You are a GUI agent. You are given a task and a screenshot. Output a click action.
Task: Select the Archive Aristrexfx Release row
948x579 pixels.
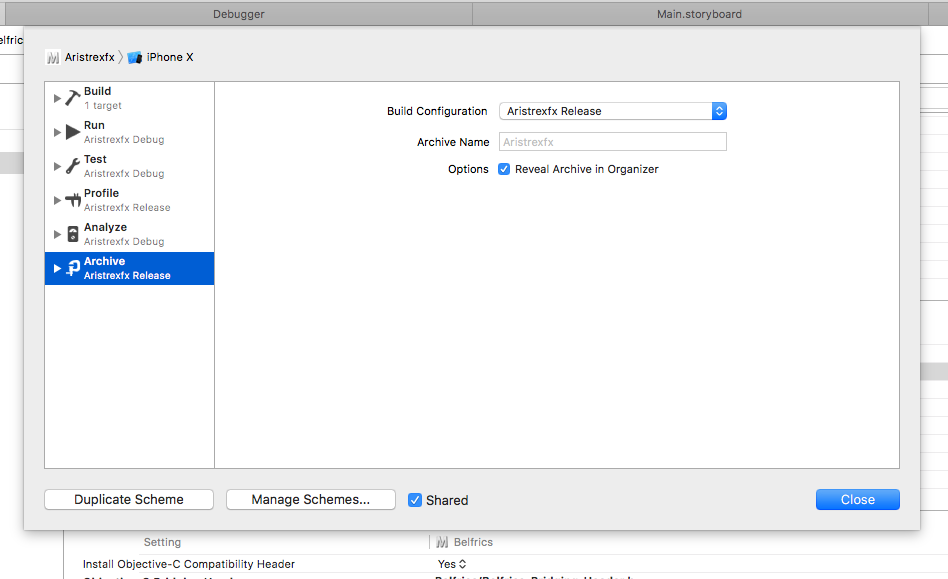coord(129,268)
